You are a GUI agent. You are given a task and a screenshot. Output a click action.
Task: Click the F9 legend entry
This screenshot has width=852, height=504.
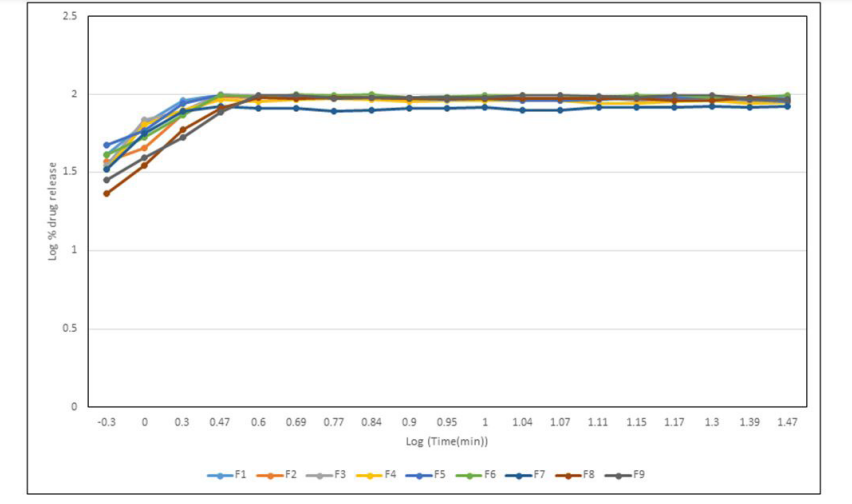pyautogui.click(x=625, y=475)
